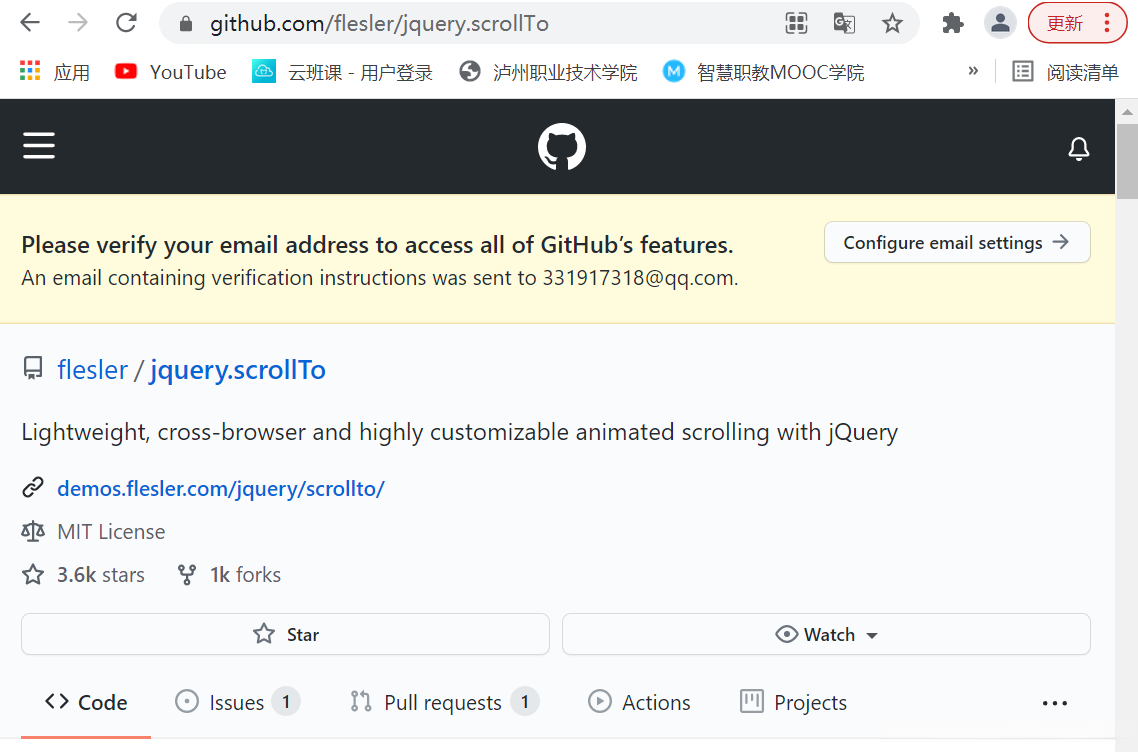Open the Chrome extensions puzzle icon
Viewport: 1138px width, 752px height.
pyautogui.click(x=952, y=23)
